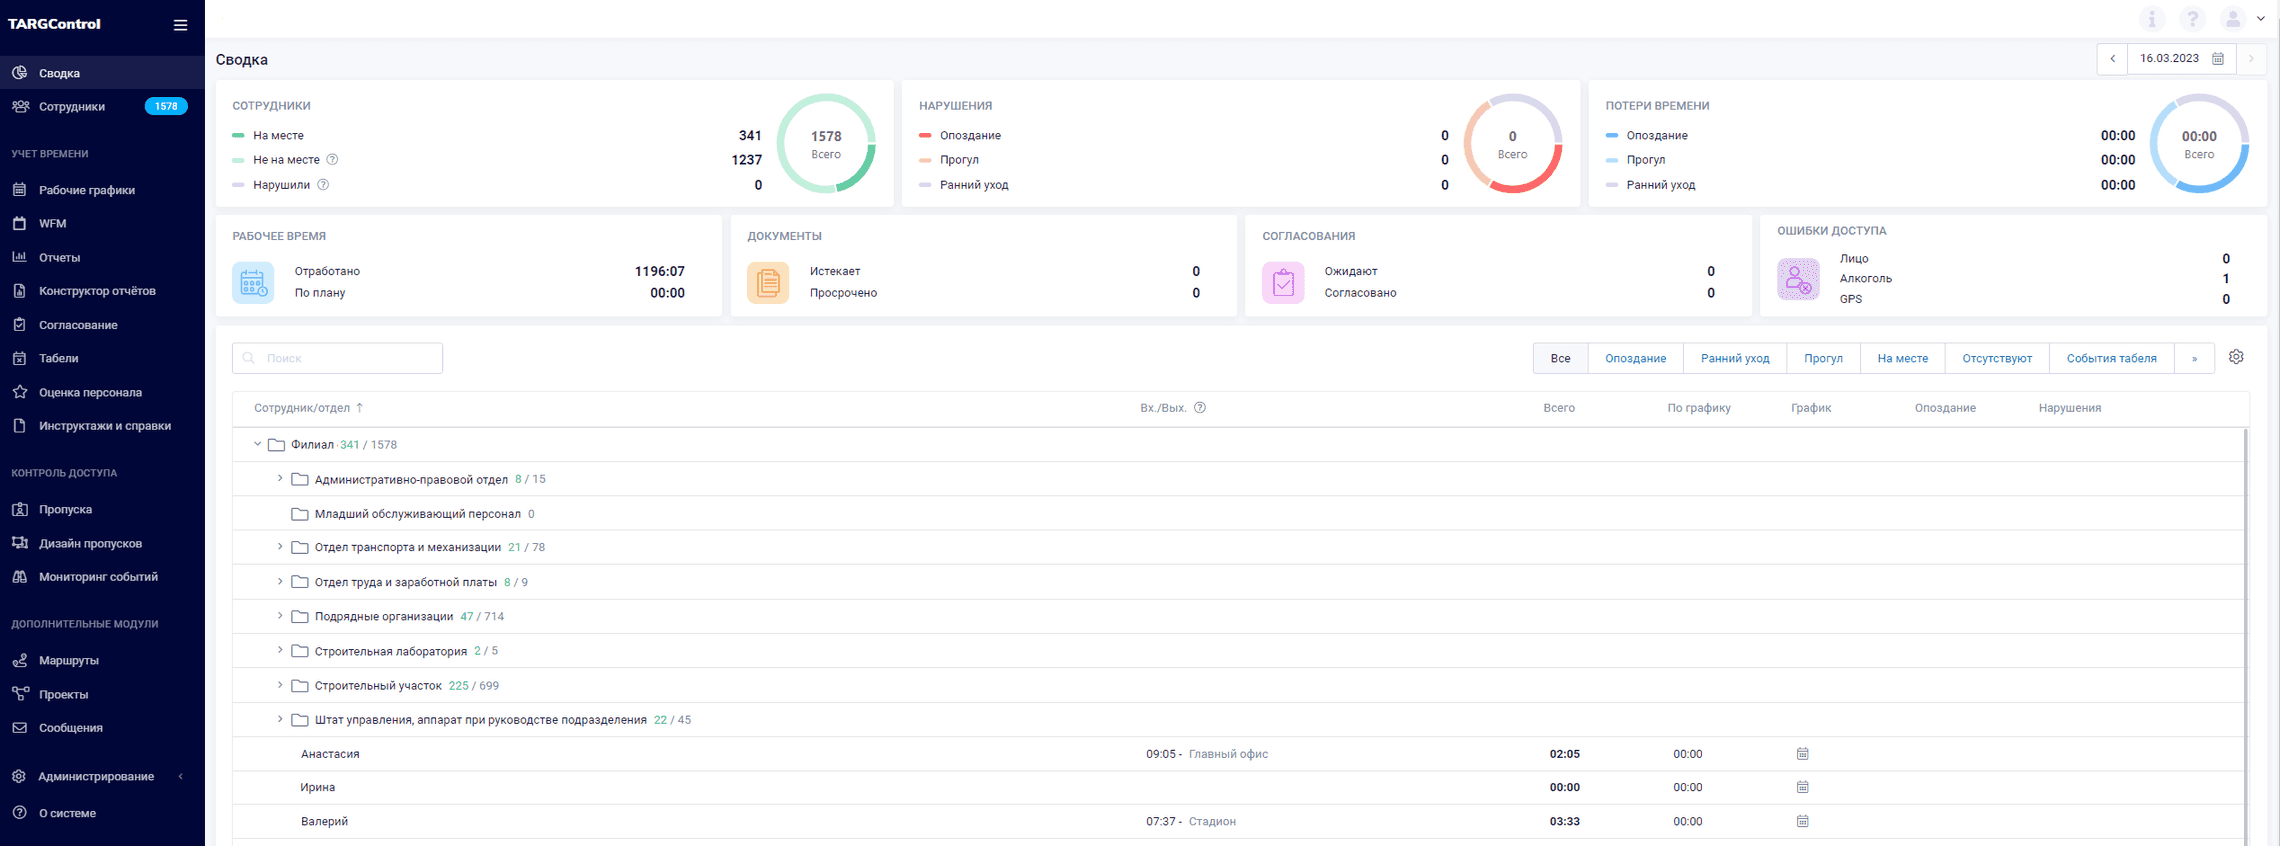This screenshot has height=846, width=2280.
Task: Go to Мониторинг событий page
Action: [98, 577]
